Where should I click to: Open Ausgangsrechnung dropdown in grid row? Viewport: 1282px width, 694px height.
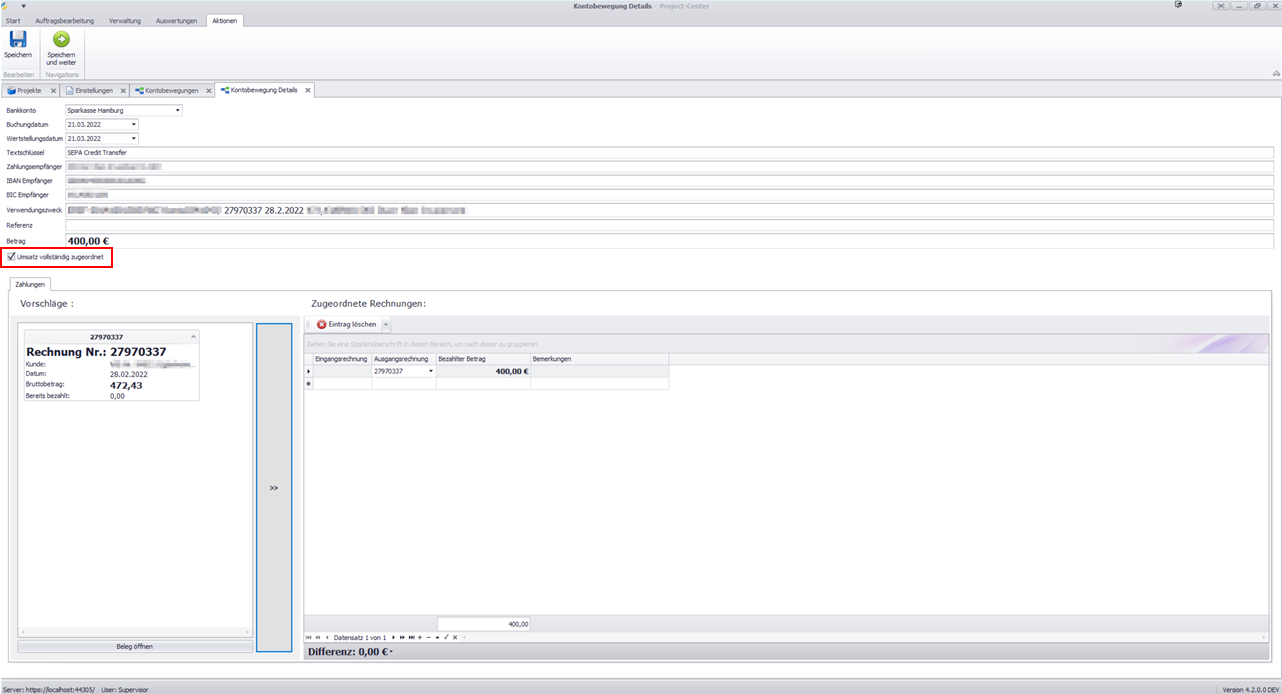(x=431, y=371)
